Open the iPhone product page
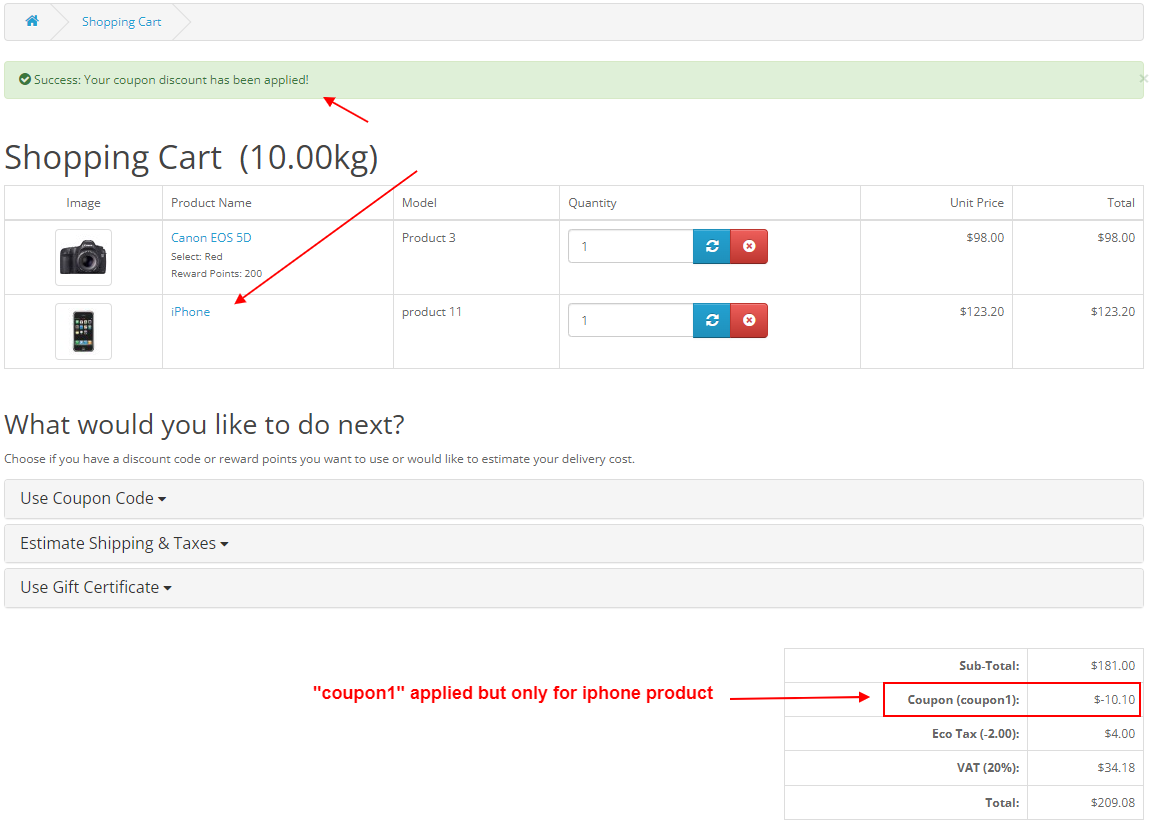Screen dimensions: 1151x824 190,311
